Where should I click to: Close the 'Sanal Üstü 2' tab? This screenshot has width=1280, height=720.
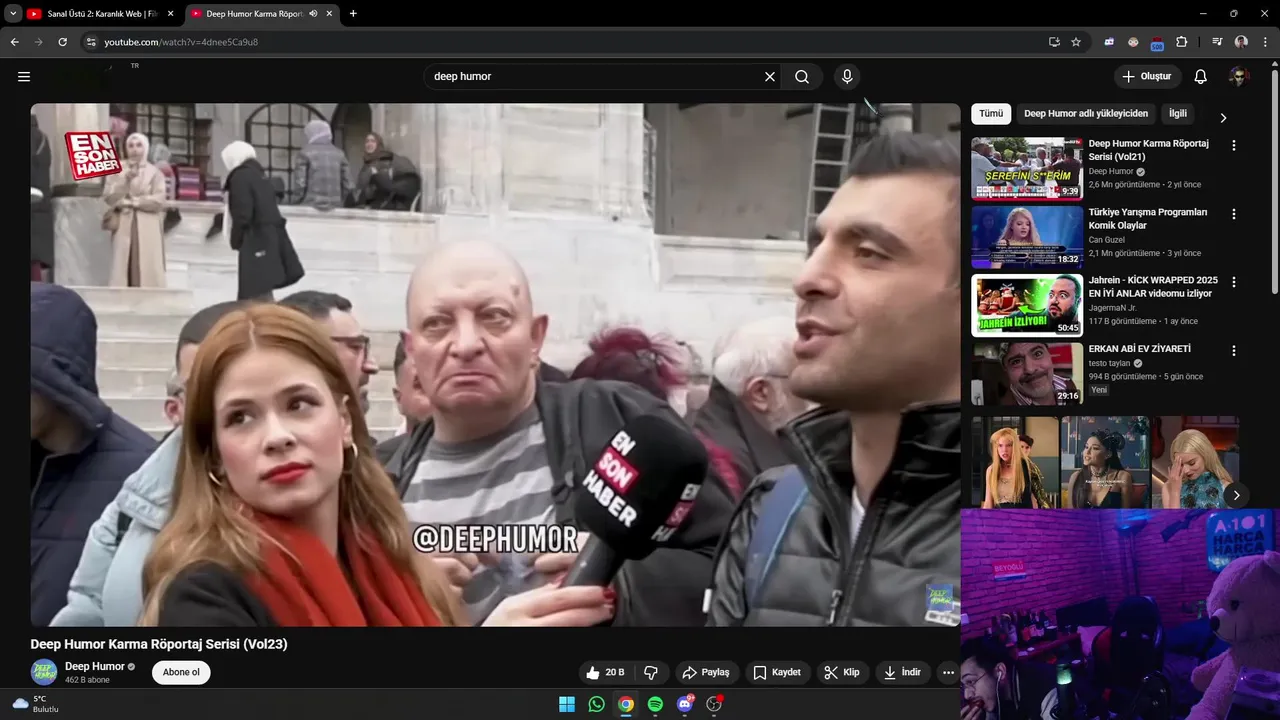pyautogui.click(x=170, y=14)
